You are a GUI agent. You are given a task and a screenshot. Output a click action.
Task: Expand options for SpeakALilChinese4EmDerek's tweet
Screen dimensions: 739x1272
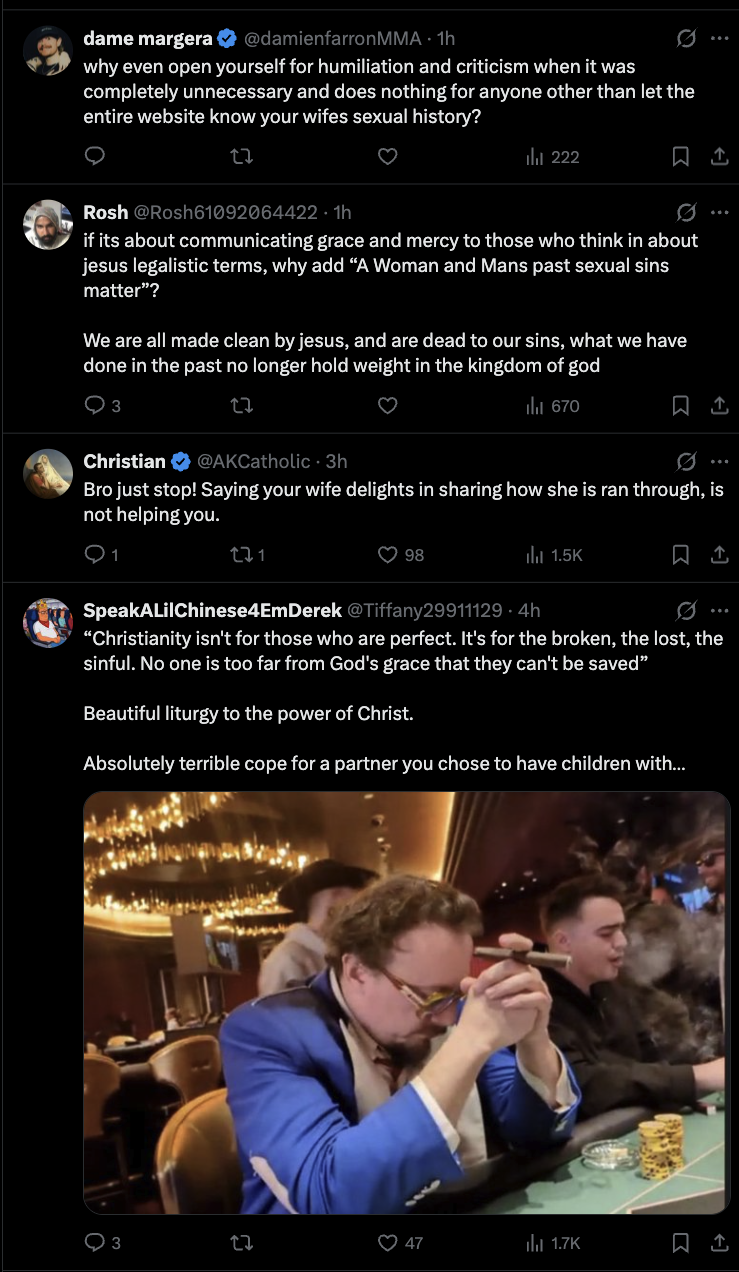[x=719, y=609]
